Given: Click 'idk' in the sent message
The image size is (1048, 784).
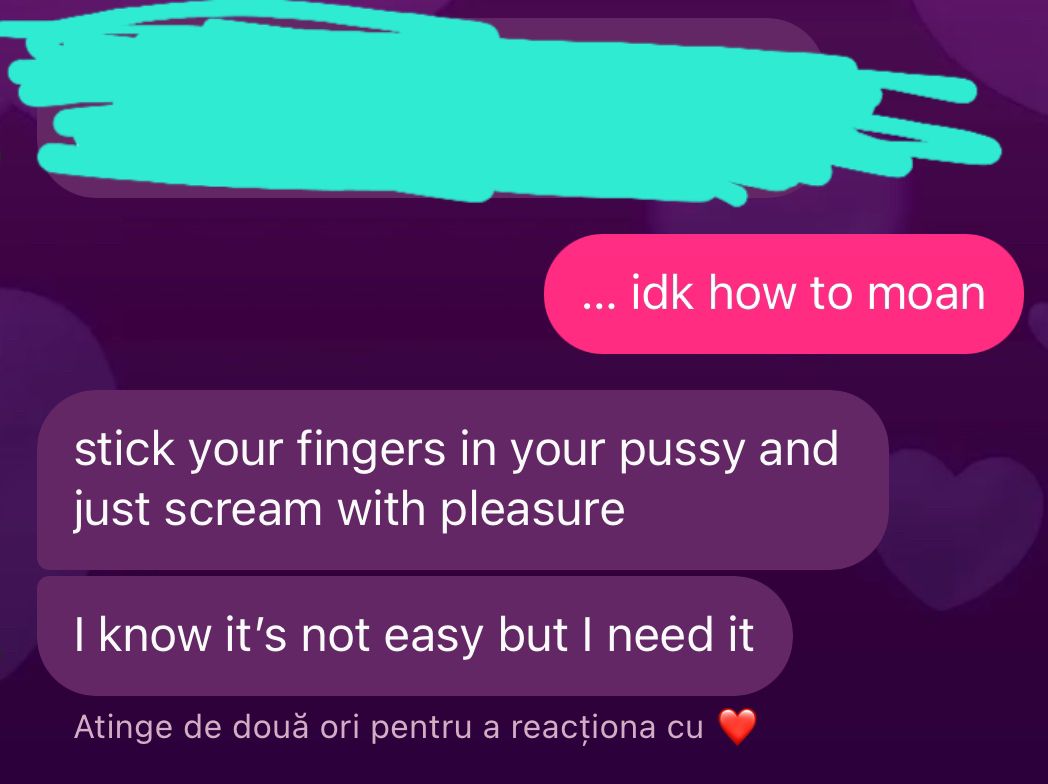Looking at the screenshot, I should click(x=661, y=293).
